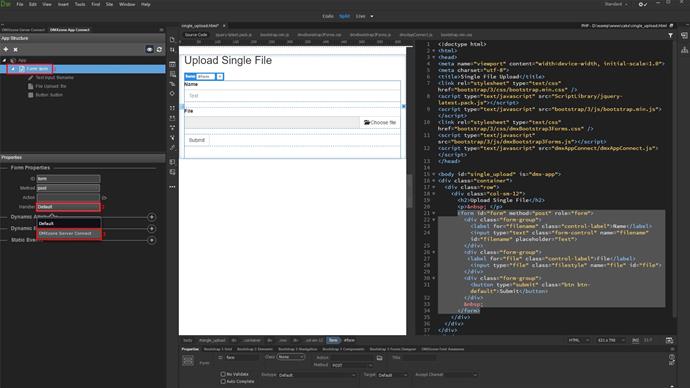This screenshot has width=690, height=388.
Task: Select DMXzone Server Connect in Handler list
Action: click(x=69, y=234)
